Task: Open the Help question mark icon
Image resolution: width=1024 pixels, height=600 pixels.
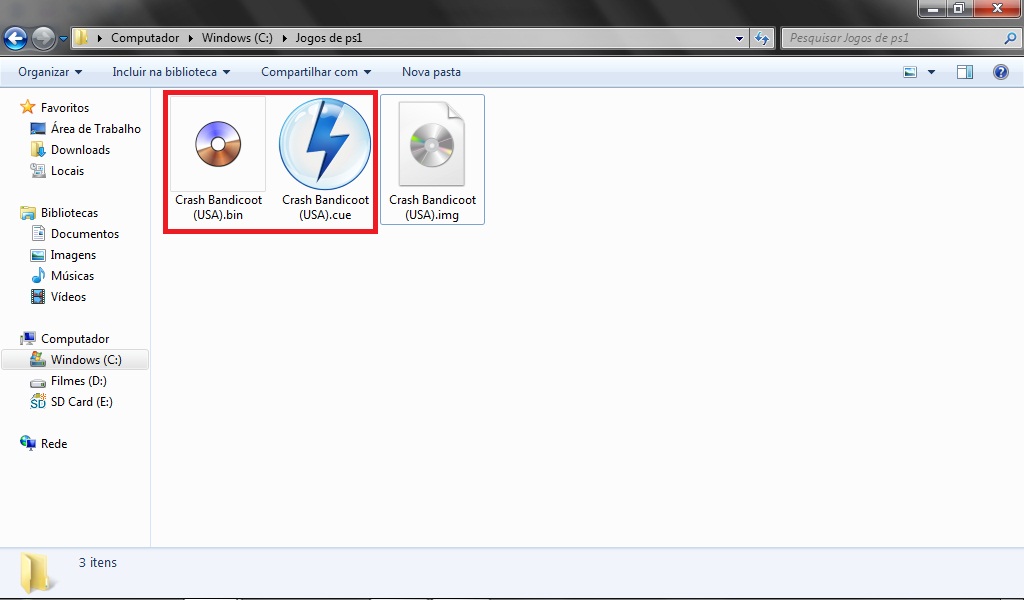Action: click(x=1000, y=72)
